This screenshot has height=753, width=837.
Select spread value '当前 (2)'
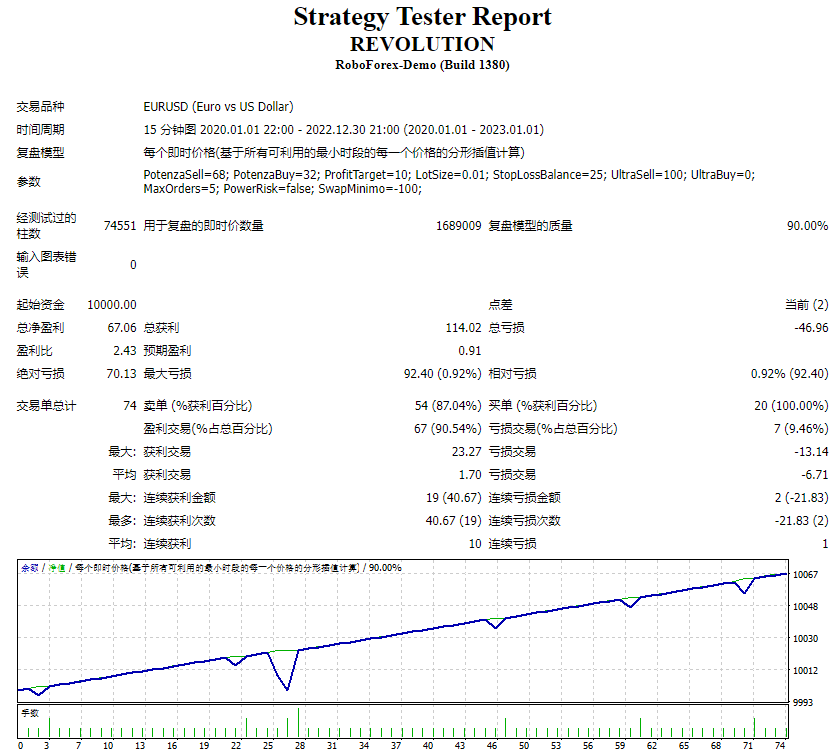[x=807, y=305]
